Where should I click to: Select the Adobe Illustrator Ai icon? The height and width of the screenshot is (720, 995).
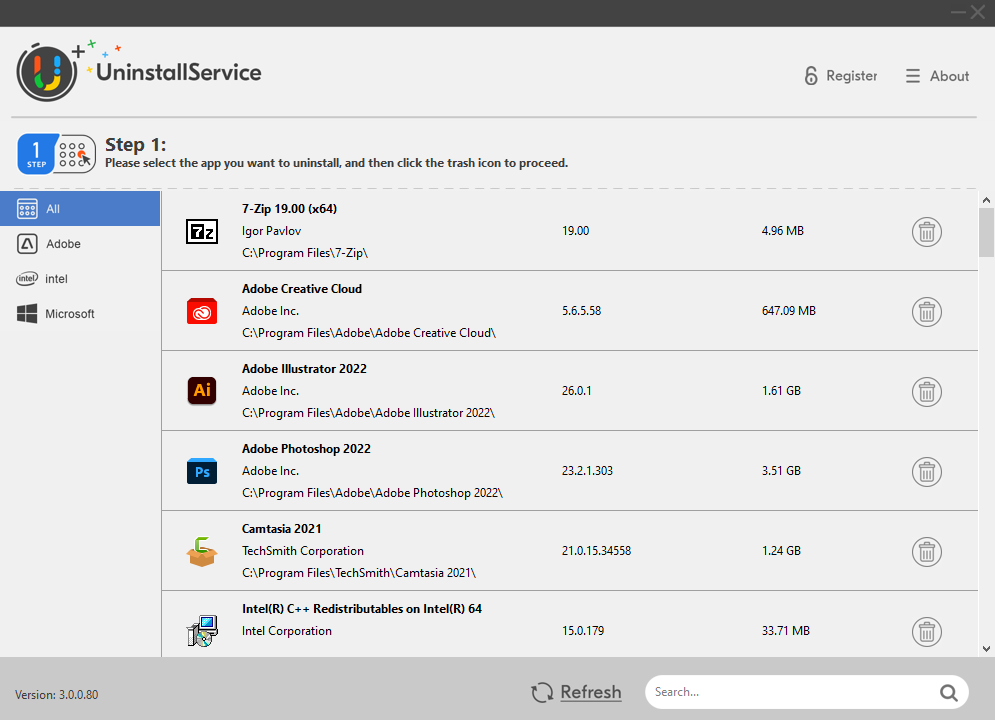coord(202,391)
